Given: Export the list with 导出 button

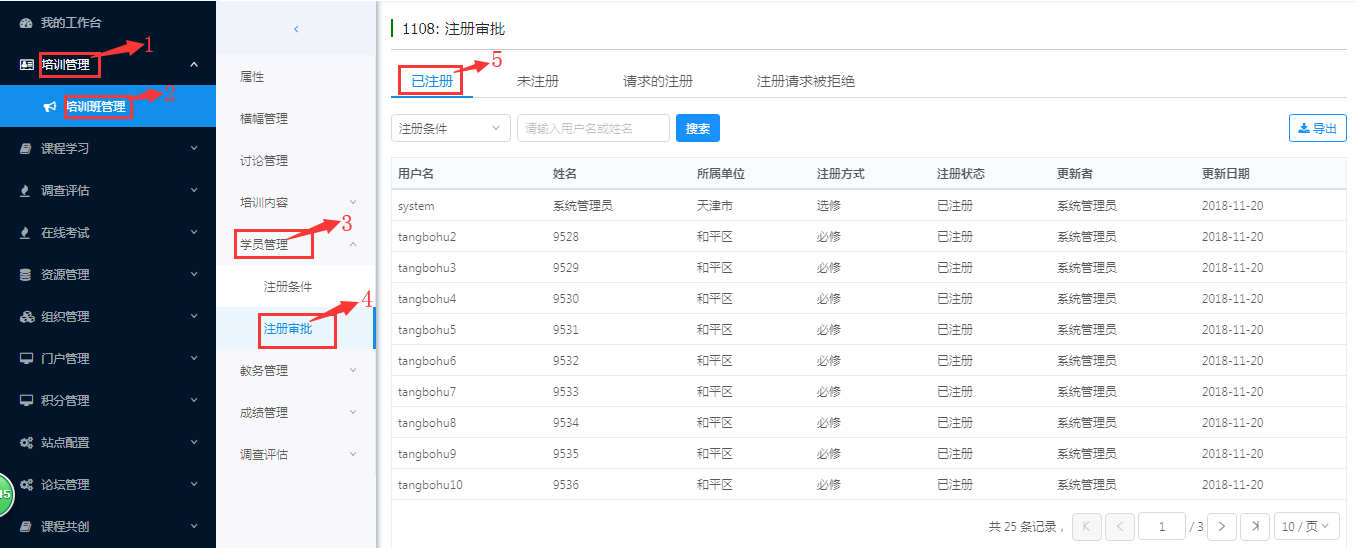Looking at the screenshot, I should [1317, 128].
